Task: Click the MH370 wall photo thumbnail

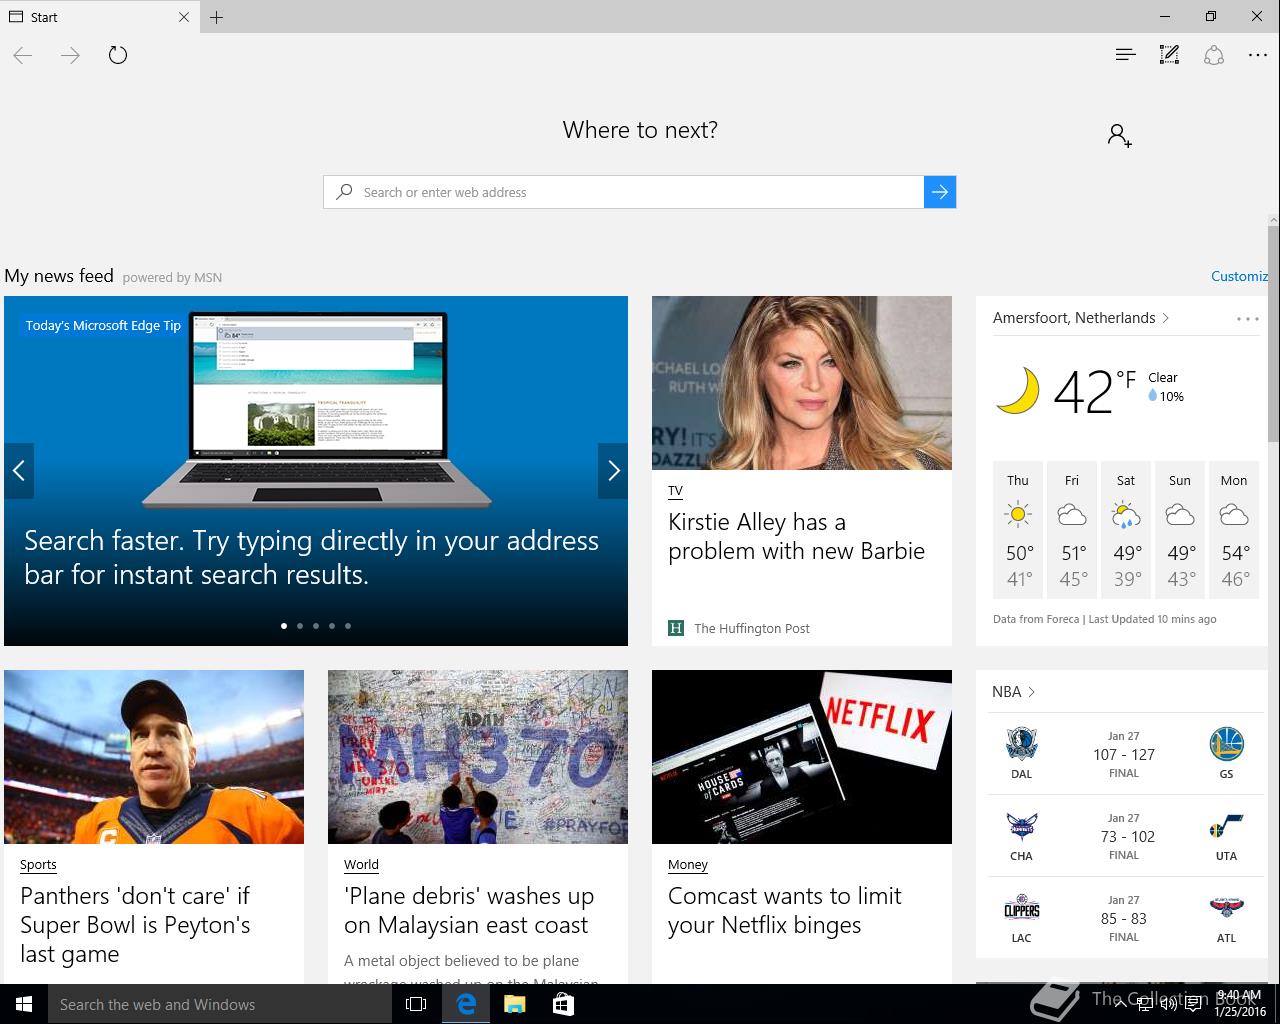Action: (x=478, y=757)
